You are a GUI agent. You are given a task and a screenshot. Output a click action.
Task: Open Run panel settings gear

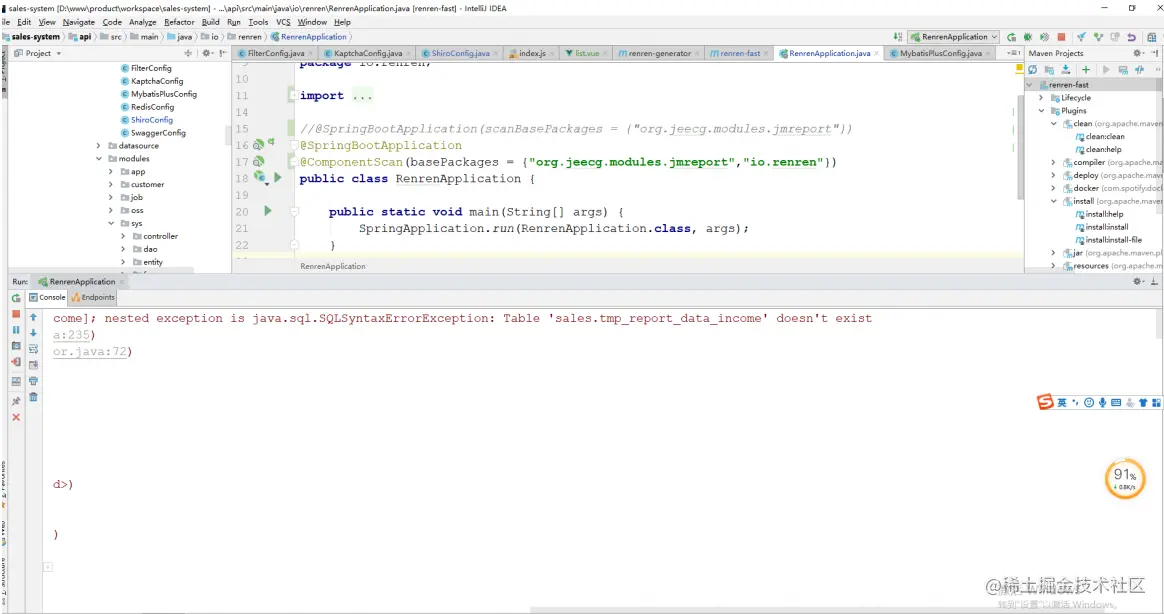click(x=1138, y=282)
